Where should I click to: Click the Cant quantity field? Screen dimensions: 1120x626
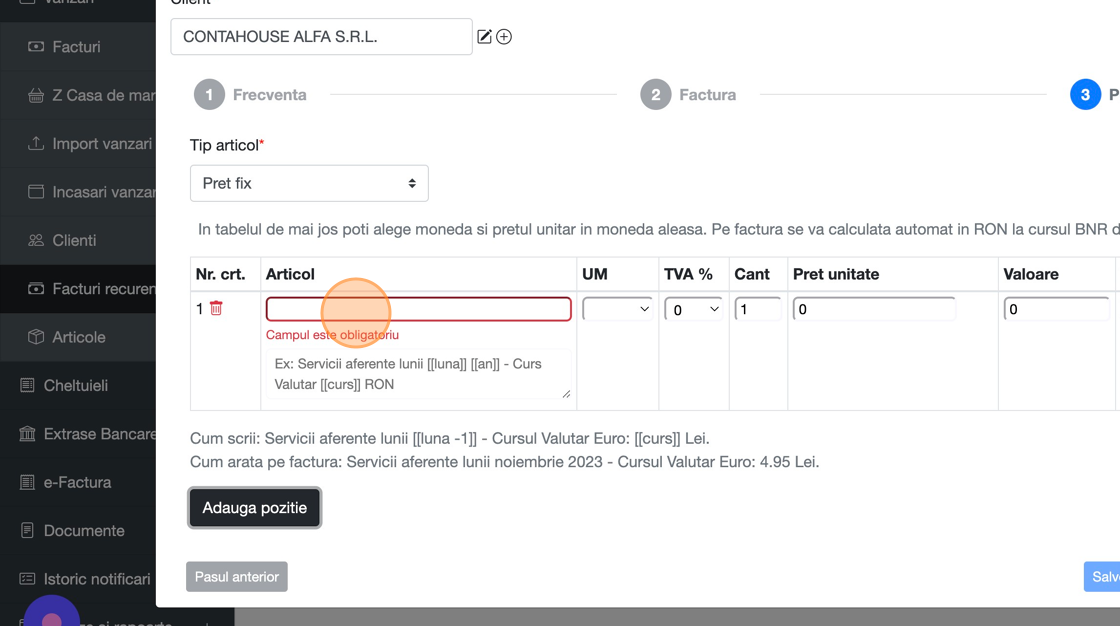(757, 309)
